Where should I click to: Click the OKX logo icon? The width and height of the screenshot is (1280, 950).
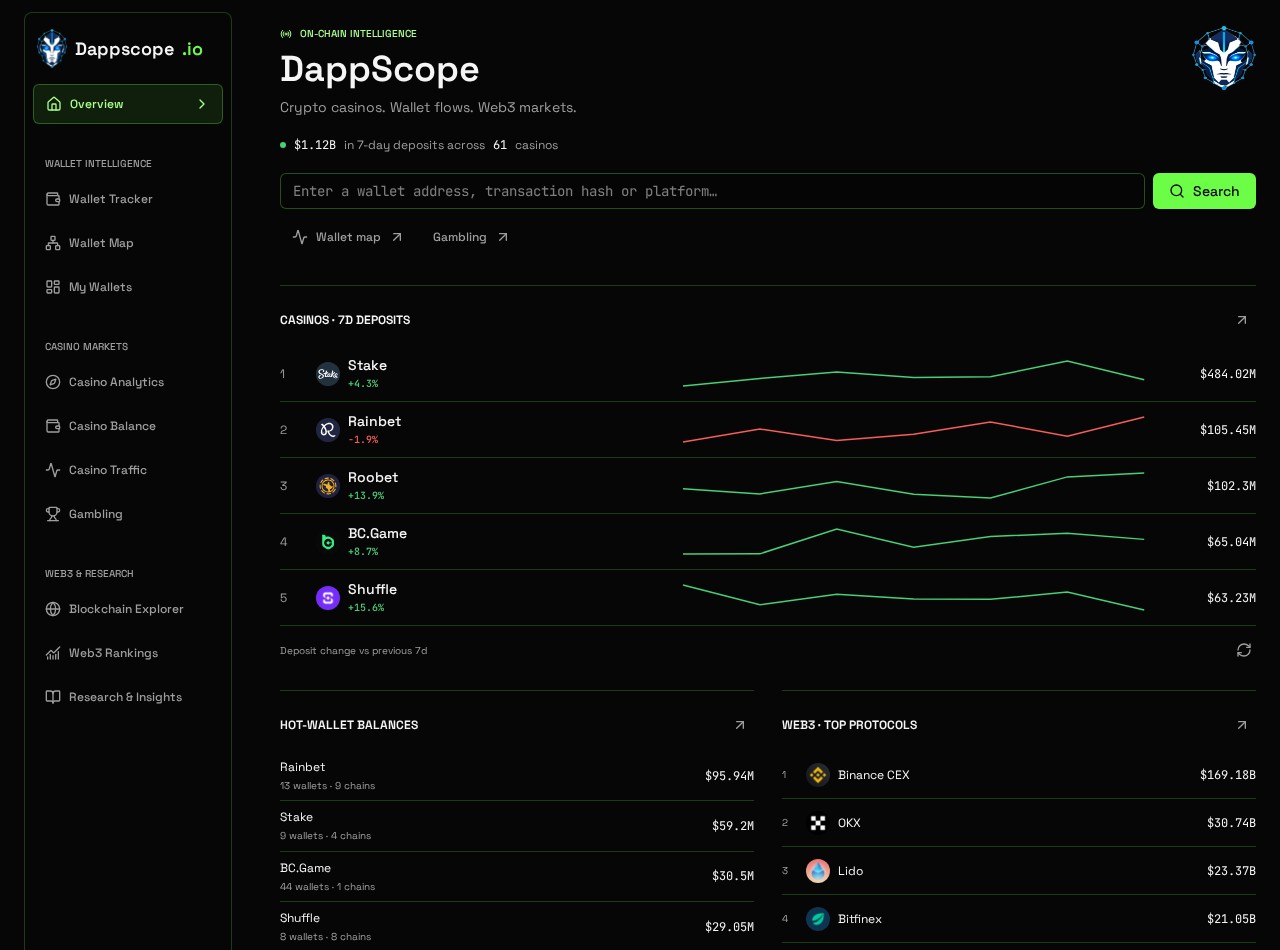pyautogui.click(x=818, y=823)
